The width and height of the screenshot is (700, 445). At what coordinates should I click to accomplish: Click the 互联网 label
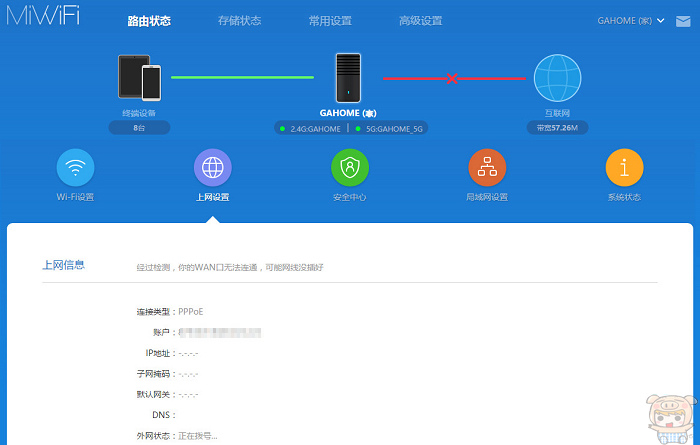point(557,113)
